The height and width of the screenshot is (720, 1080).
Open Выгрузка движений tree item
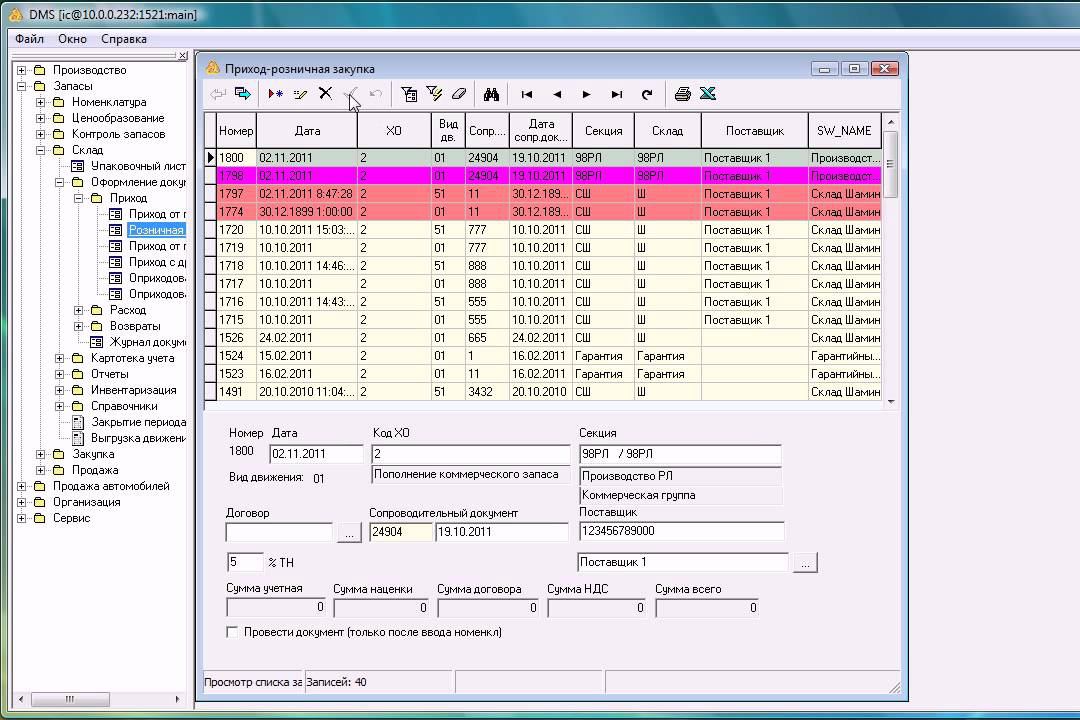138,438
